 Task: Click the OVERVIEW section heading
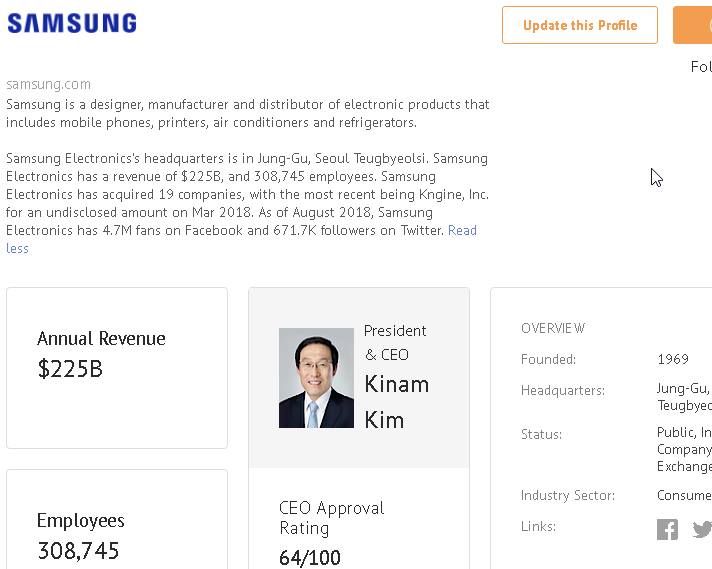(553, 328)
